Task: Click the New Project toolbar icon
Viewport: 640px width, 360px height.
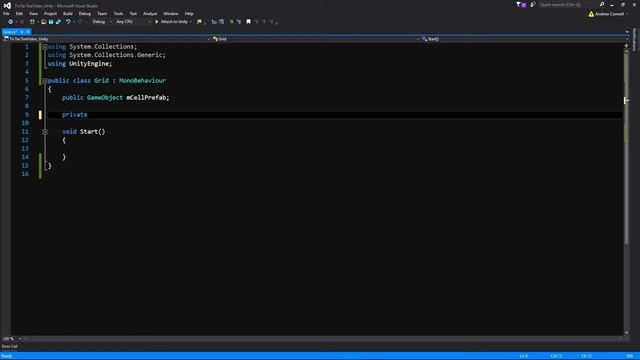Action: click(32, 22)
